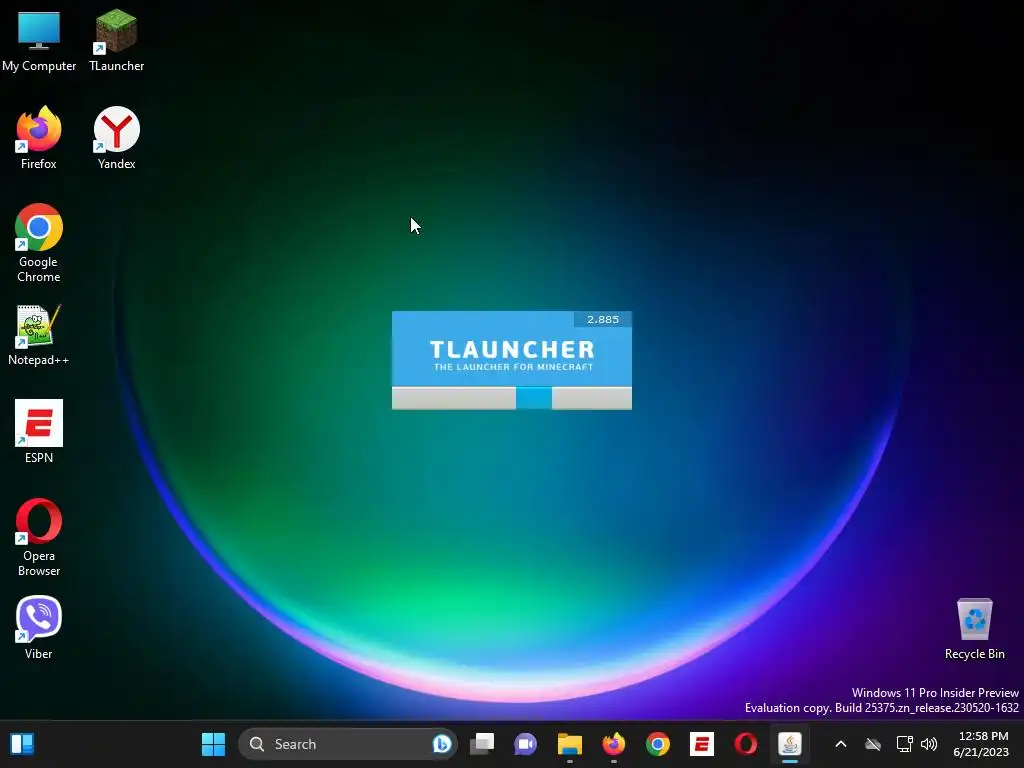Open File Explorer from the taskbar
The height and width of the screenshot is (768, 1024).
569,744
